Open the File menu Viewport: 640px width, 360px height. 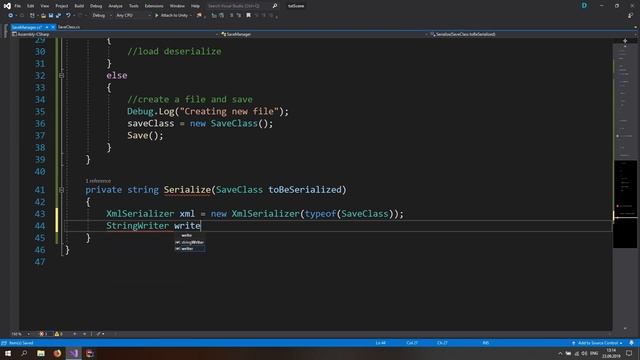tap(18, 6)
